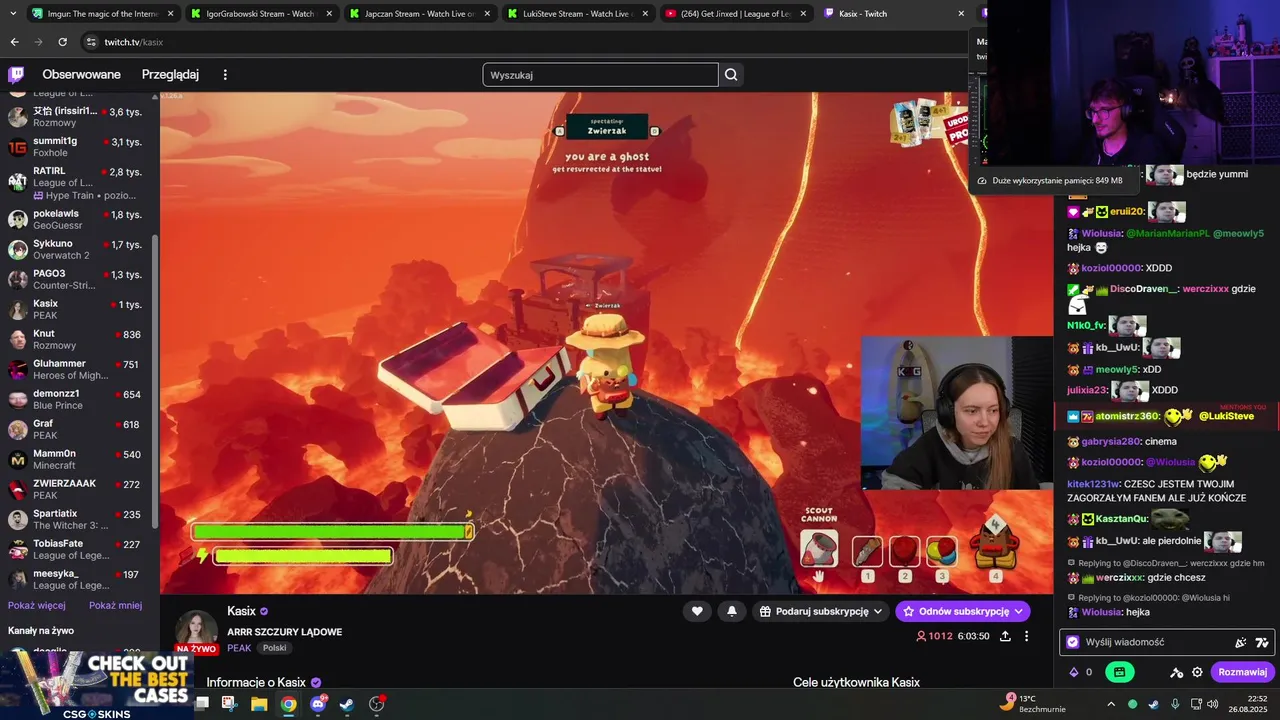Screen dimensions: 1280x720
Task: Open chat settings gear icon
Action: (1197, 672)
